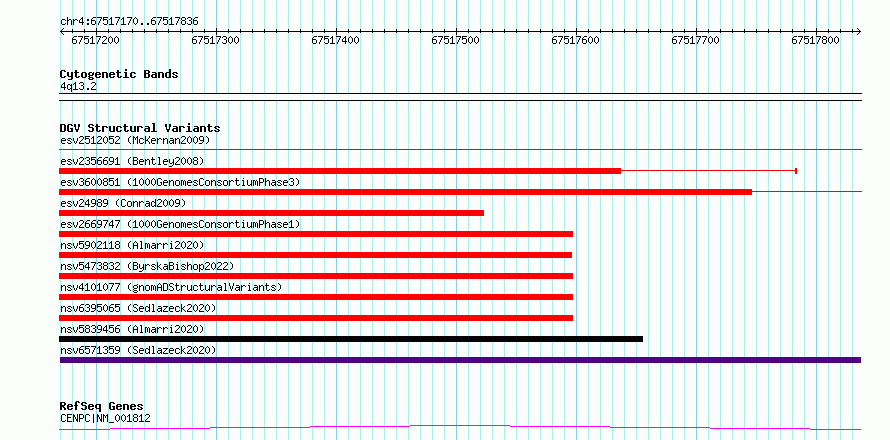Click the black nsv5839456 variant bar

click(351, 339)
